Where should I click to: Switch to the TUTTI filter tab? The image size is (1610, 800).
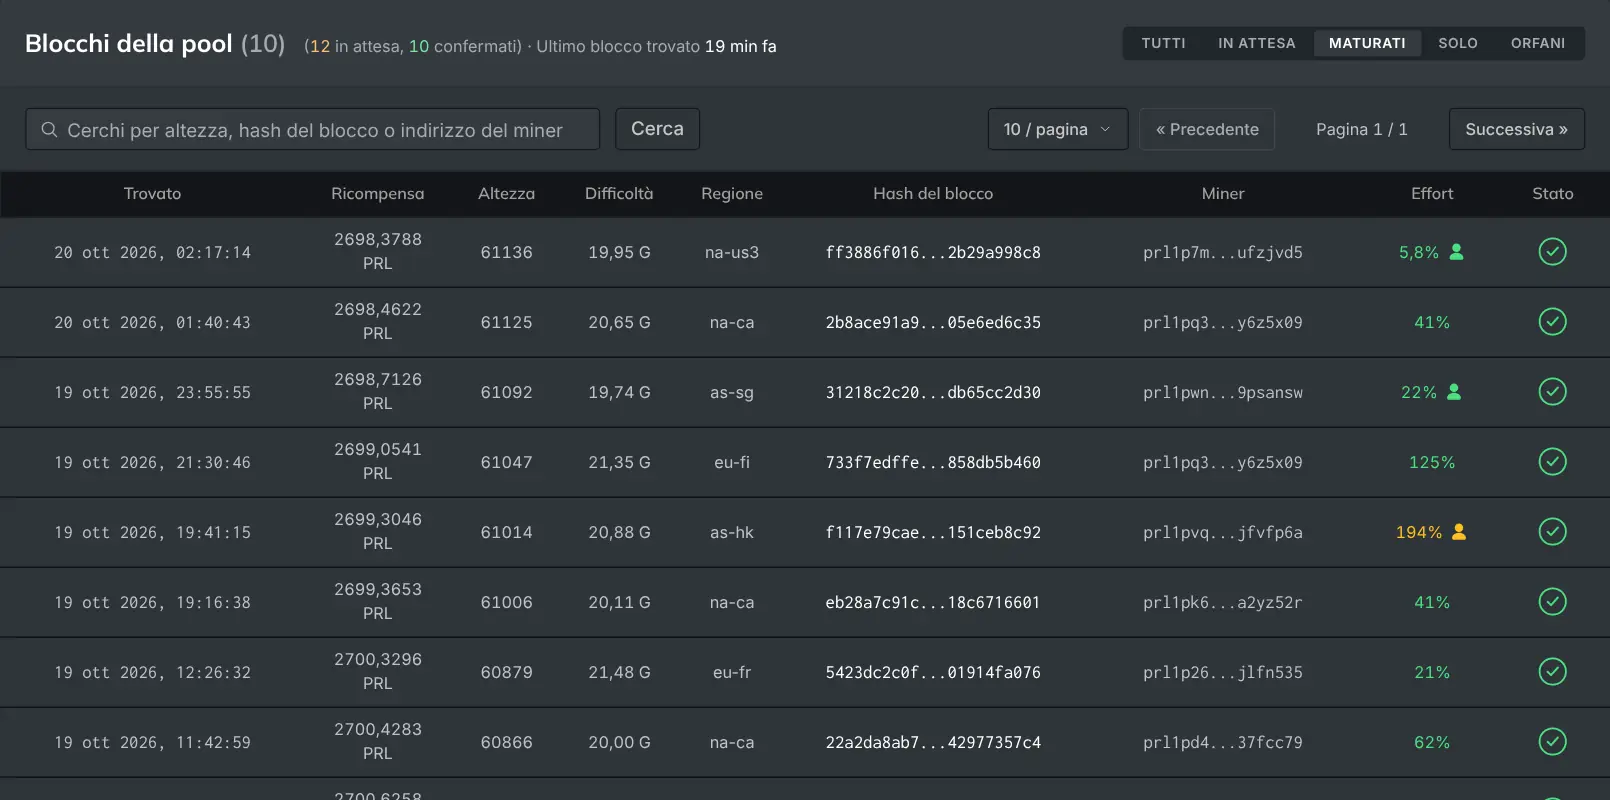1164,43
